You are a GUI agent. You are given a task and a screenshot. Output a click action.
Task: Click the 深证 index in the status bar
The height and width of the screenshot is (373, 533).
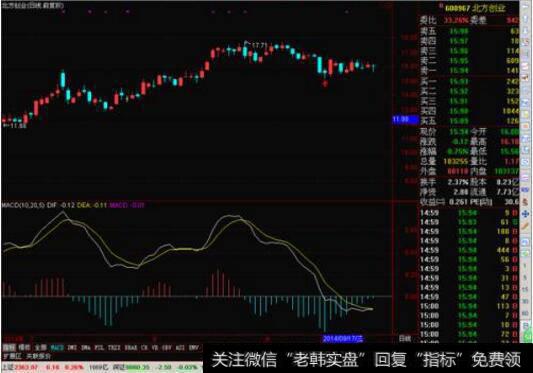click(x=119, y=368)
